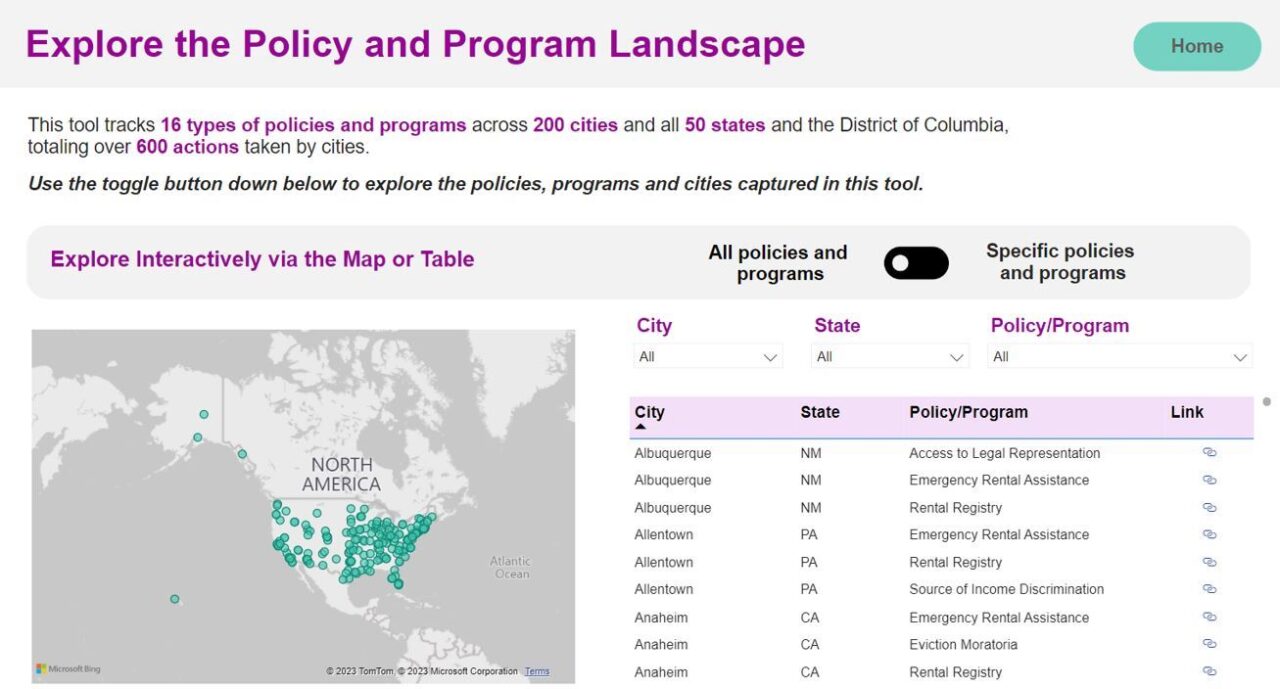
Task: Sort table by Policy/Program column header
Action: 968,412
